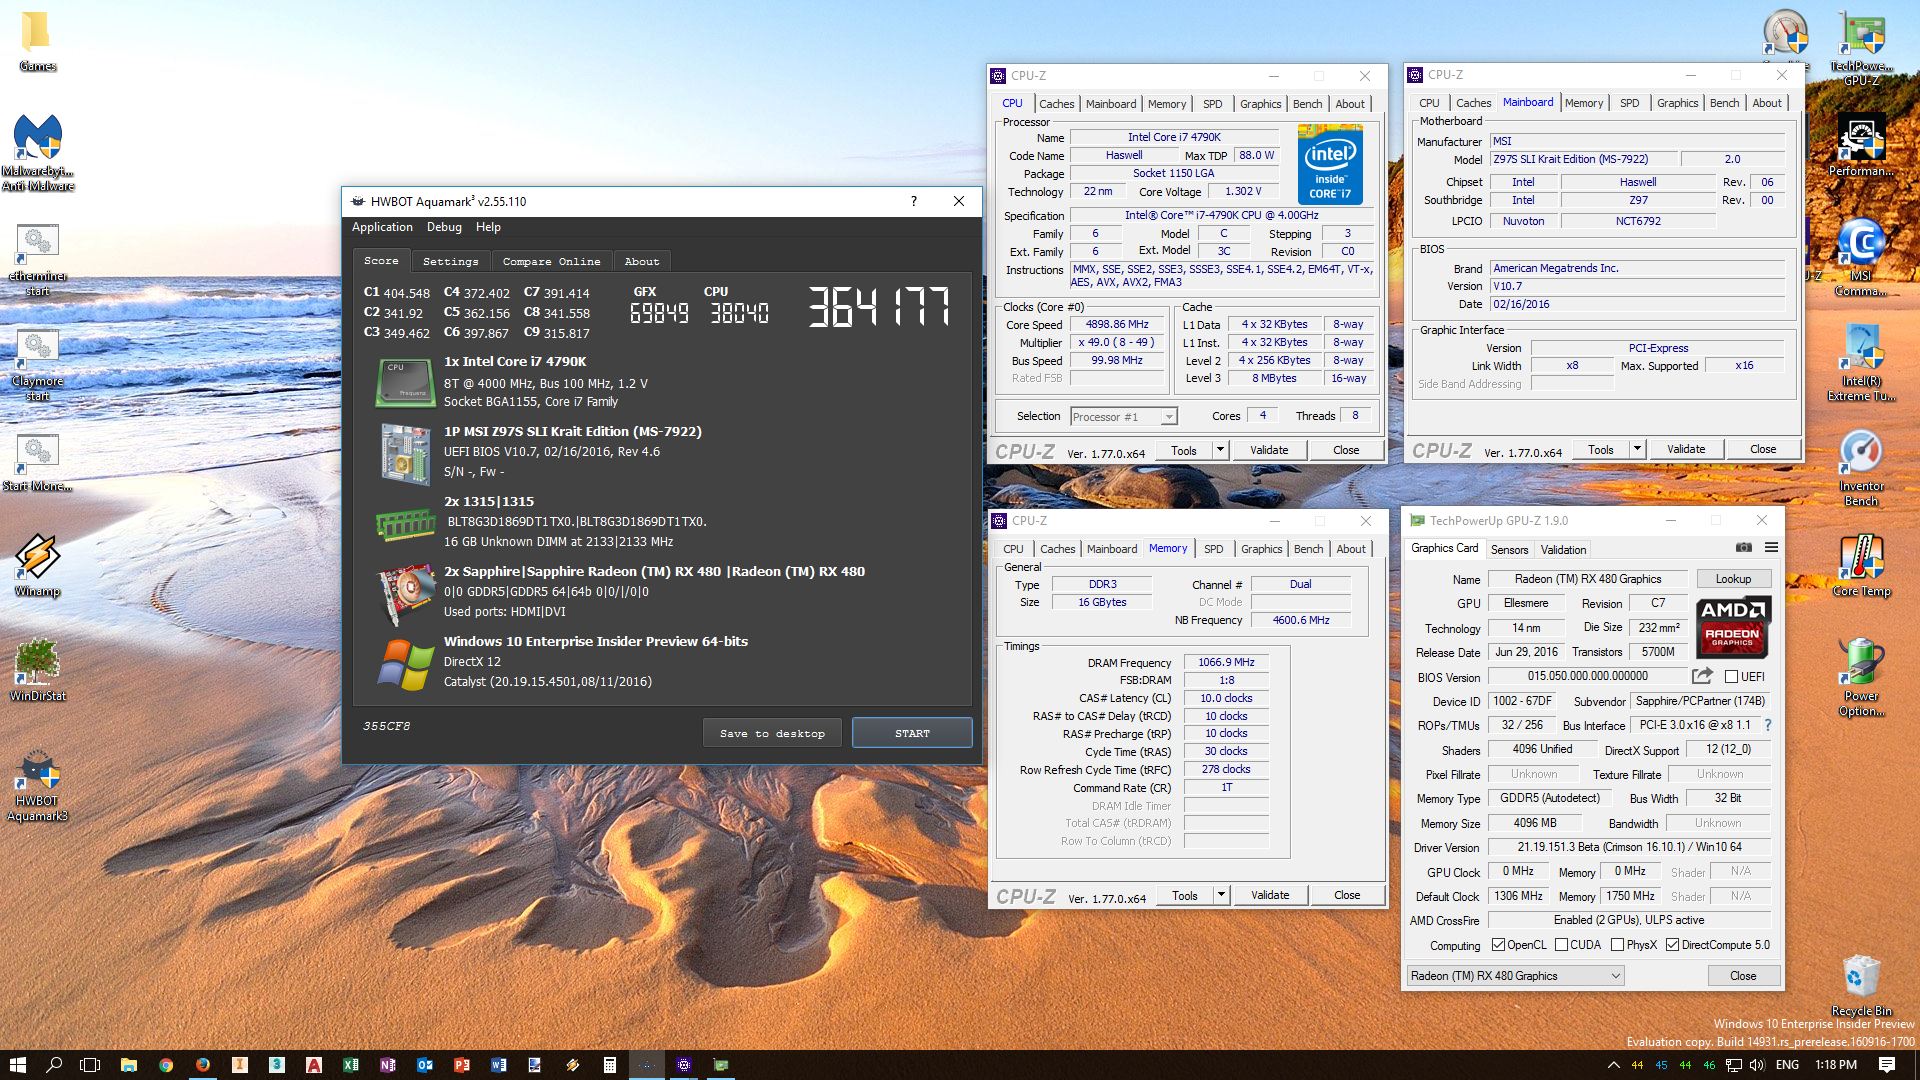Click Validate in the CPU-Z CPU window
The height and width of the screenshot is (1080, 1920).
click(x=1269, y=450)
